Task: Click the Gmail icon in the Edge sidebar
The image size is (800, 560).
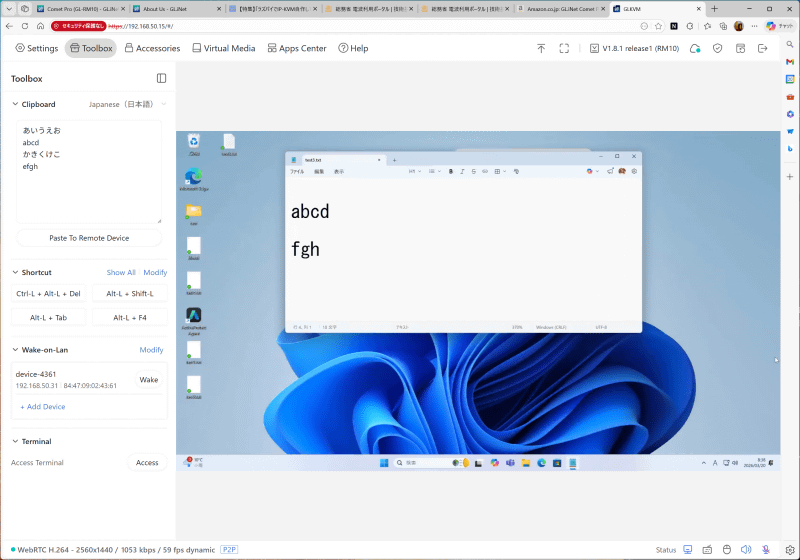Action: [x=790, y=62]
